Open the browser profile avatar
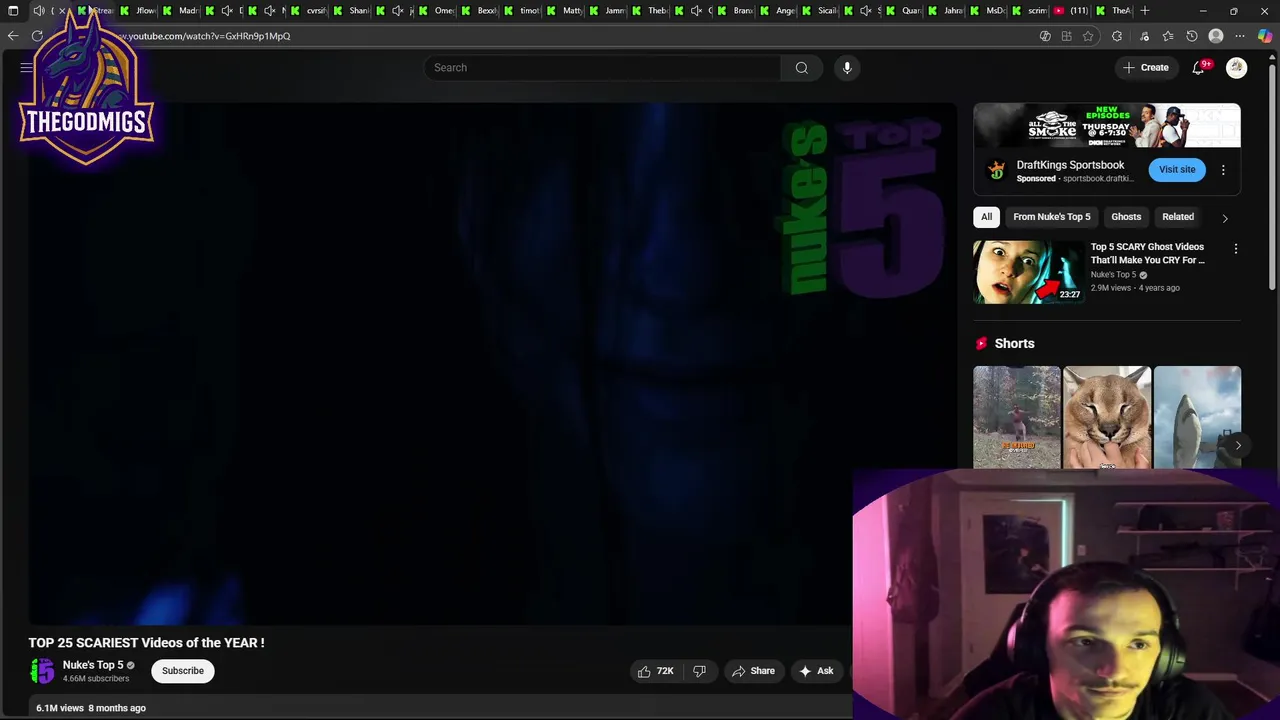 coord(1216,36)
